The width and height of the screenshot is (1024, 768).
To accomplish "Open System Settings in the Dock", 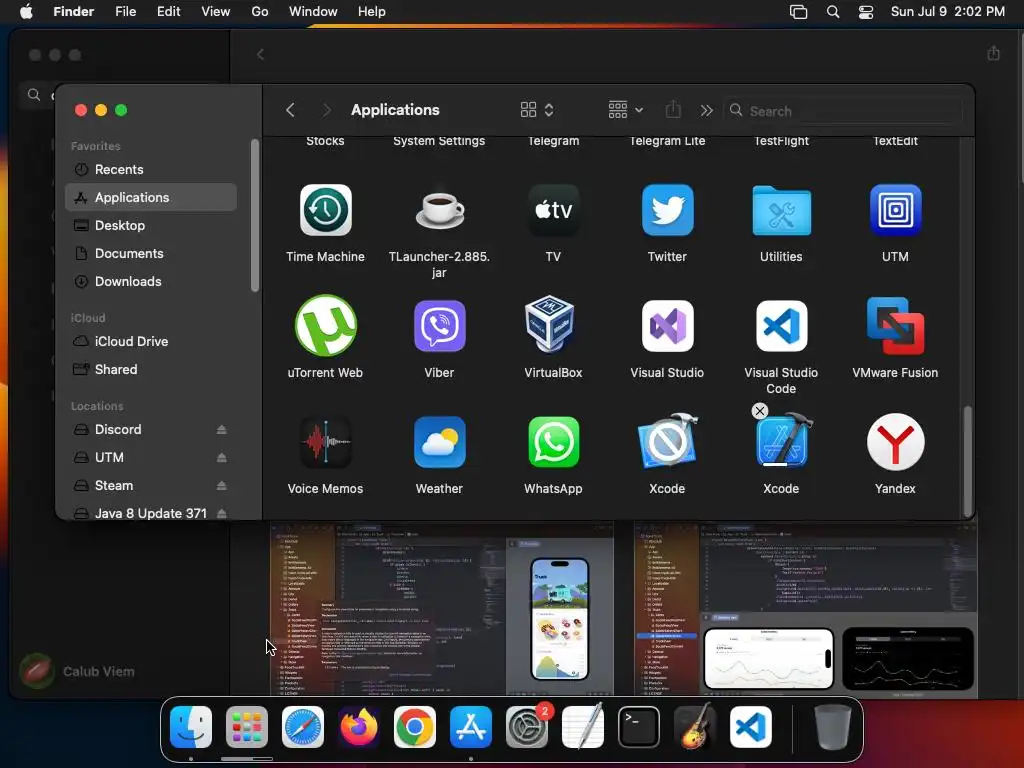I will click(527, 726).
